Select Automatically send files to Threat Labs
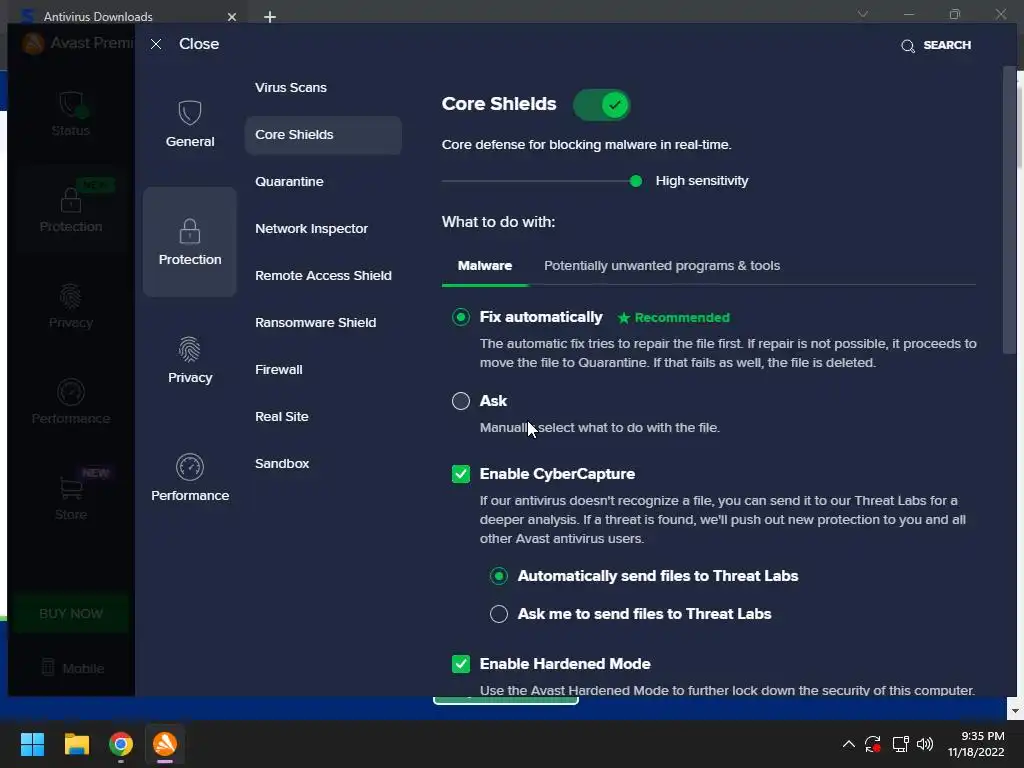 pos(499,576)
